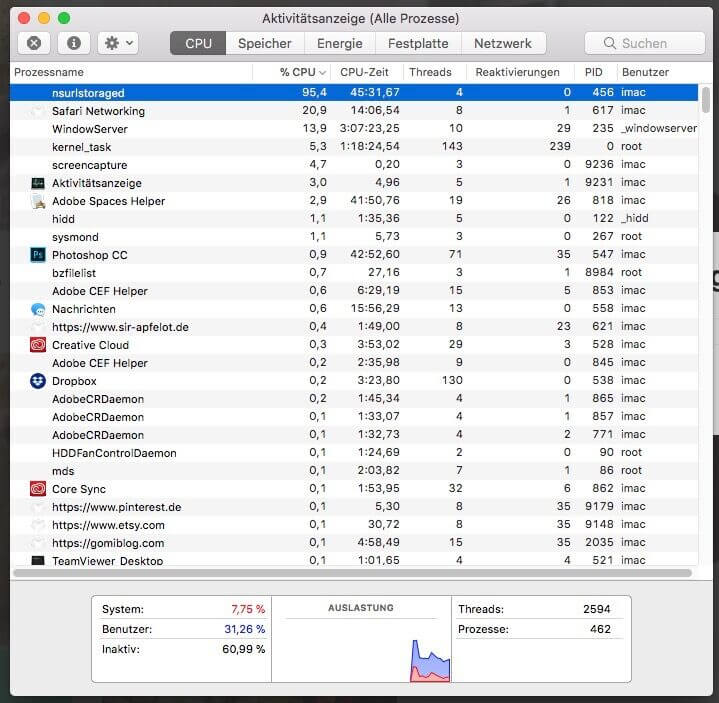The image size is (719, 703).
Task: Click the Adobe Spaces Helper icon
Action: coord(38,201)
